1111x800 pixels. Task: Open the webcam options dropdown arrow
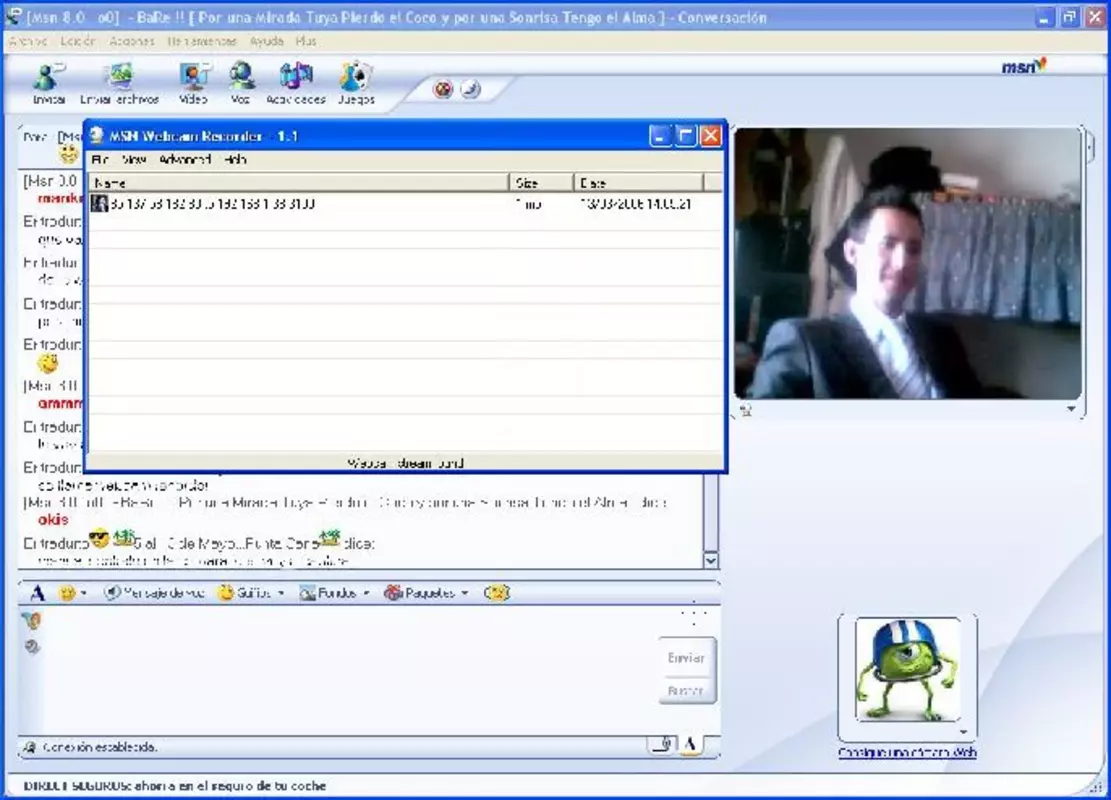click(1071, 409)
